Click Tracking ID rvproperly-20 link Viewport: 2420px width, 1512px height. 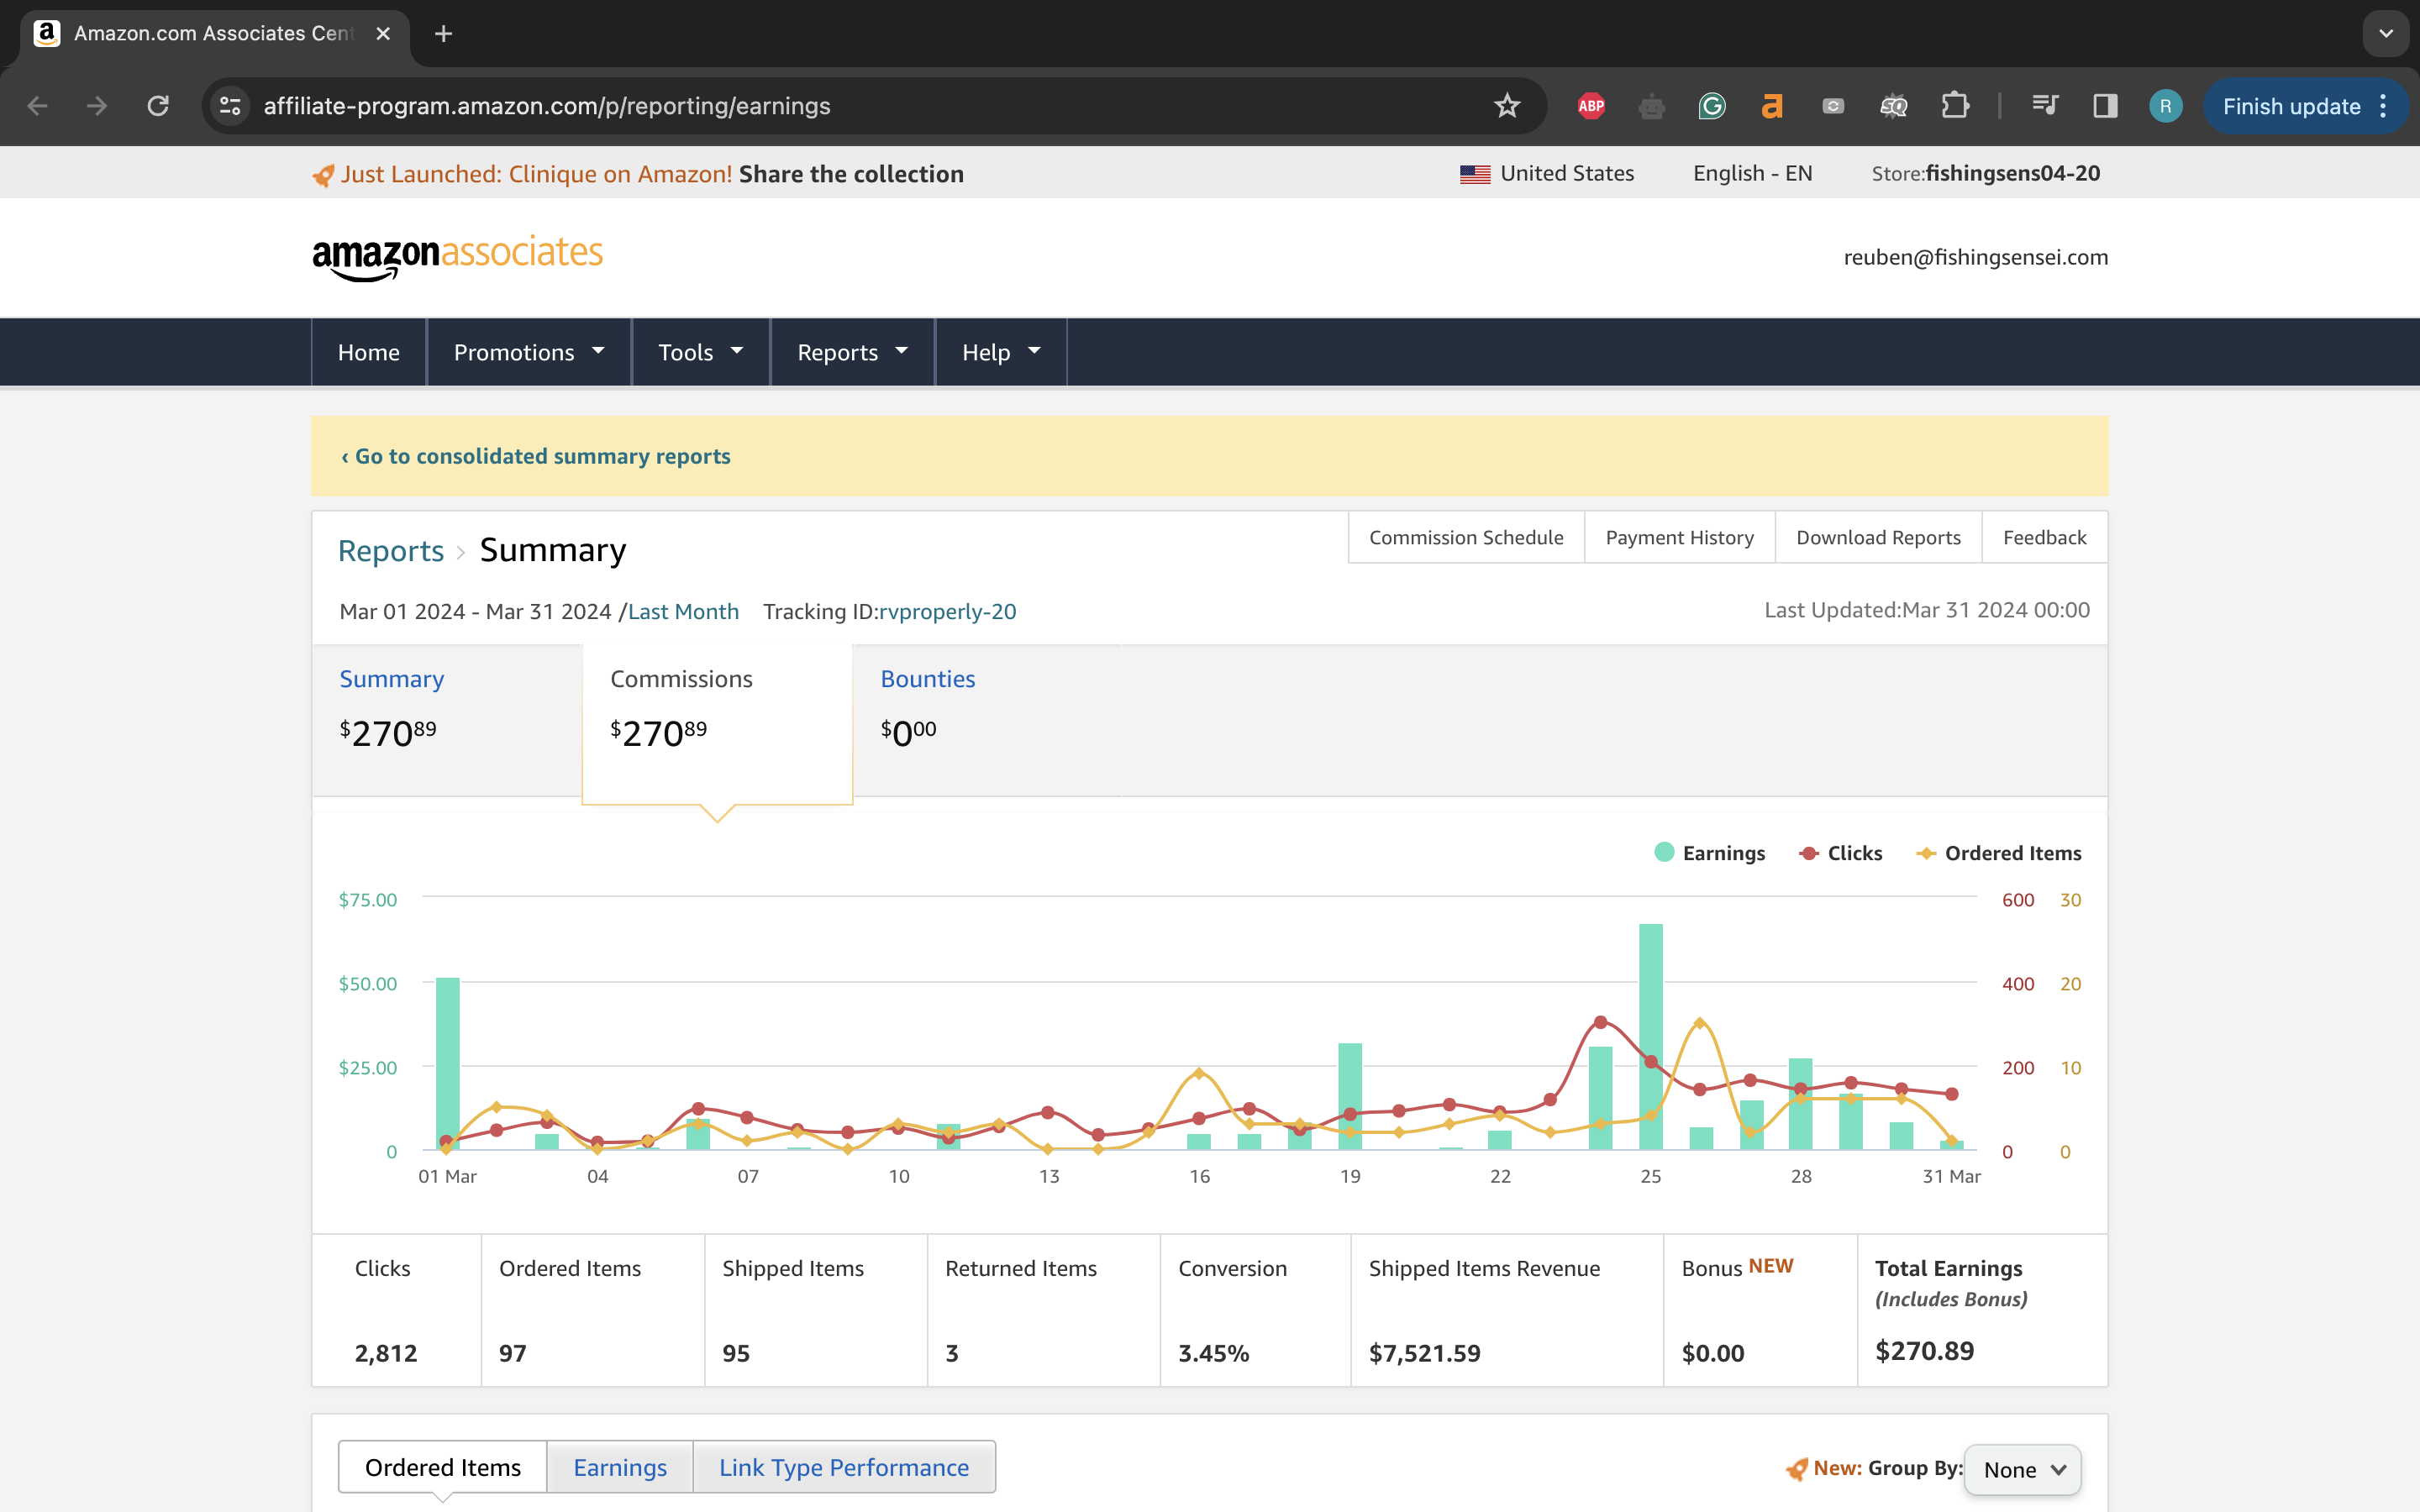click(x=947, y=611)
